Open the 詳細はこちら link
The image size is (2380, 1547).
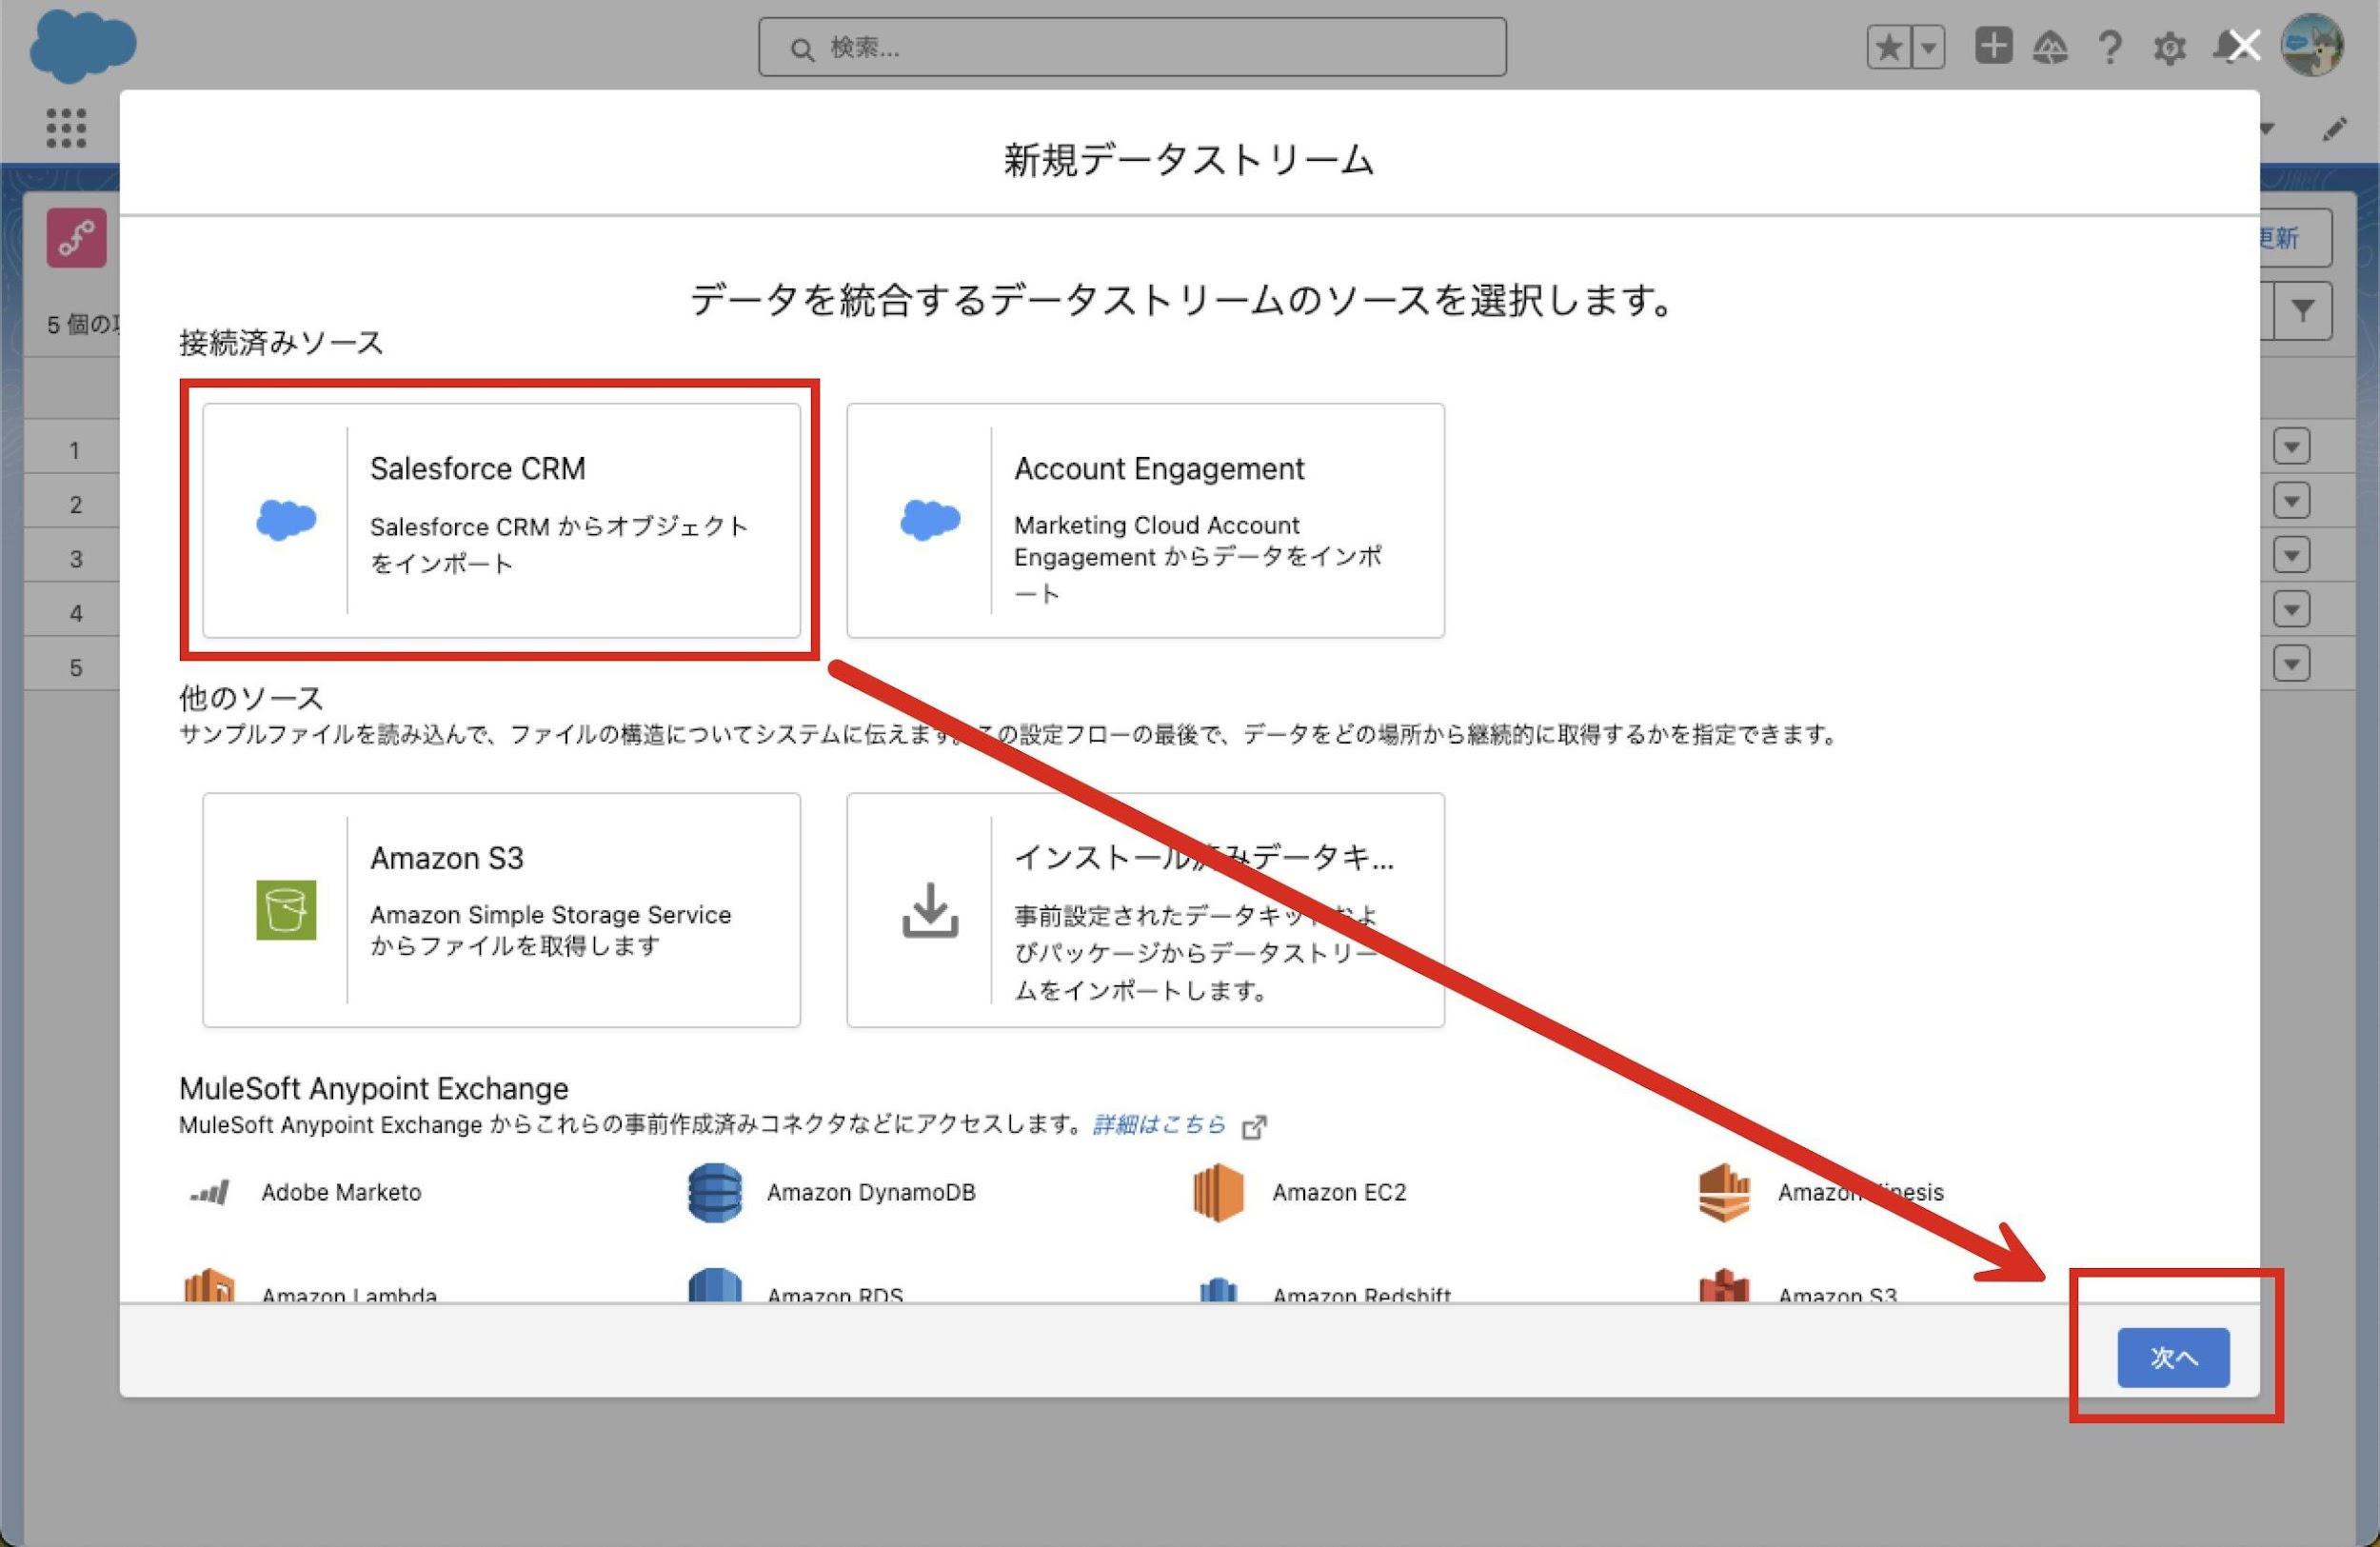click(x=1159, y=1124)
